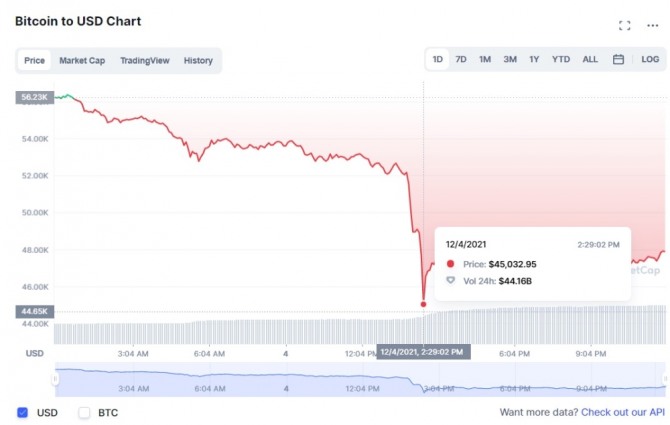670x425 pixels.
Task: Select the Price tab
Action: [34, 60]
